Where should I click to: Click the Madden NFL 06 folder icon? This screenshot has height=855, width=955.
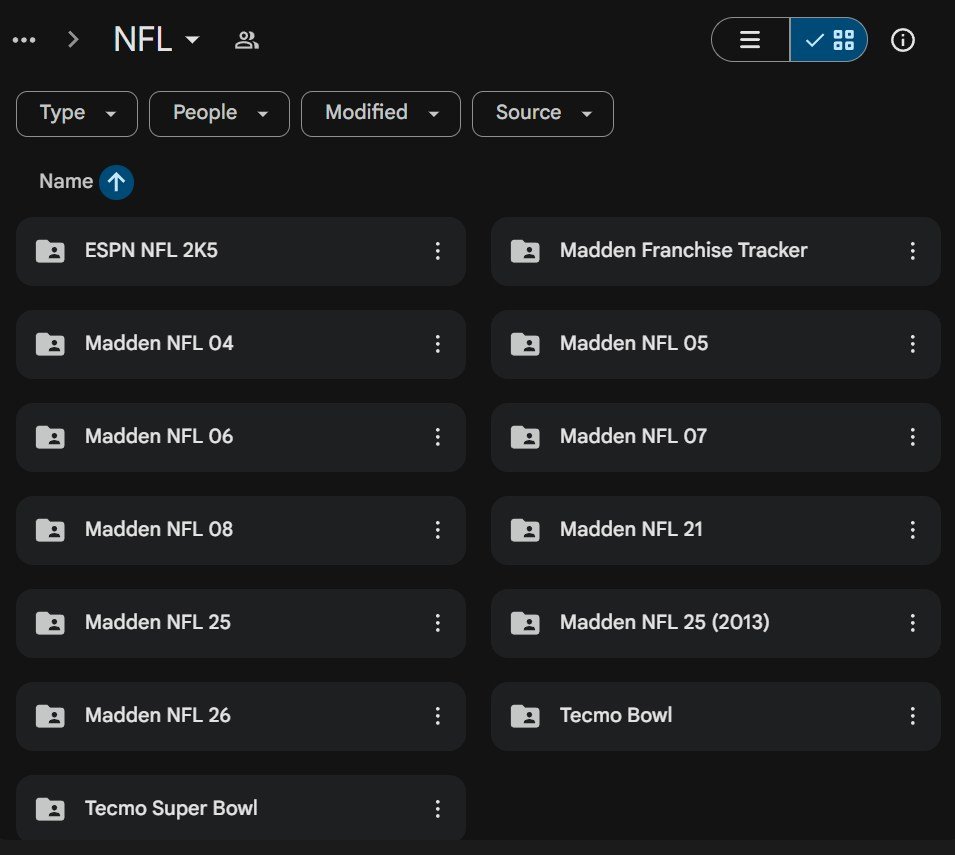coord(50,437)
